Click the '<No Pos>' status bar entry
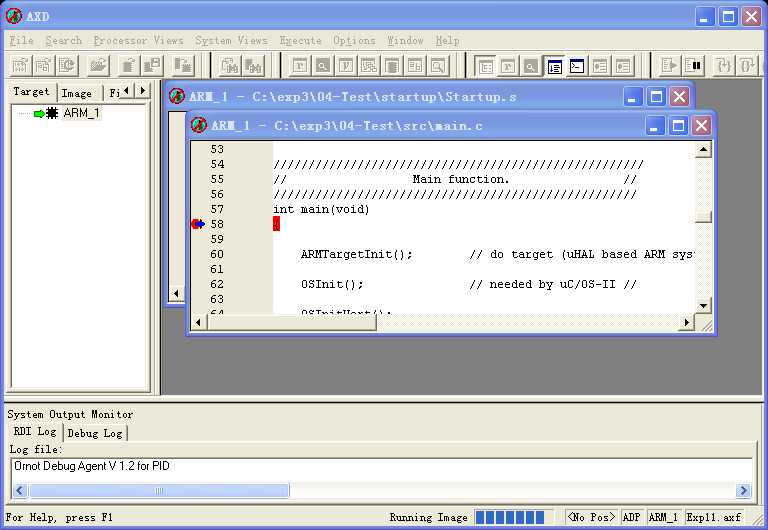Image resolution: width=768 pixels, height=530 pixels. point(591,517)
